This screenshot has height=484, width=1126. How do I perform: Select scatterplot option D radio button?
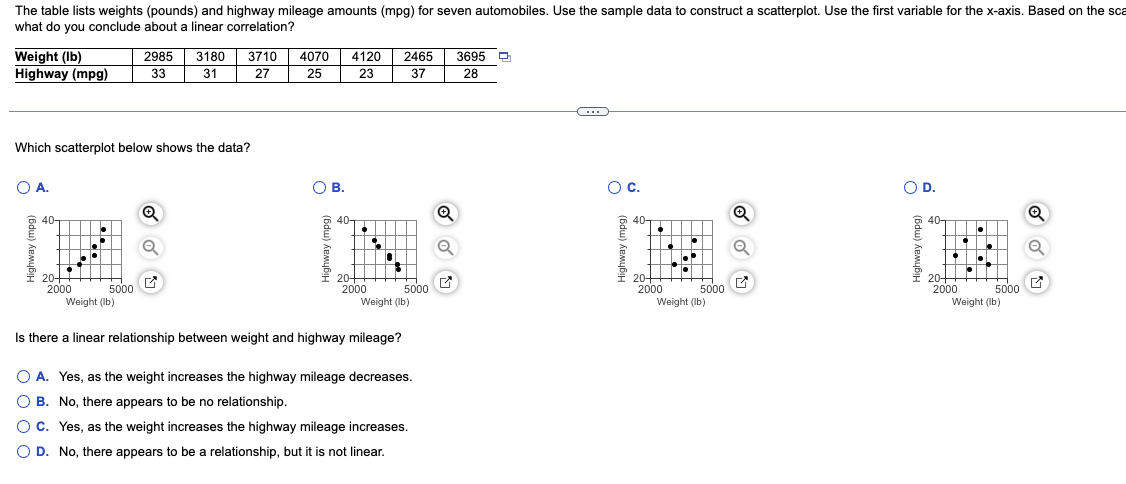coord(911,186)
